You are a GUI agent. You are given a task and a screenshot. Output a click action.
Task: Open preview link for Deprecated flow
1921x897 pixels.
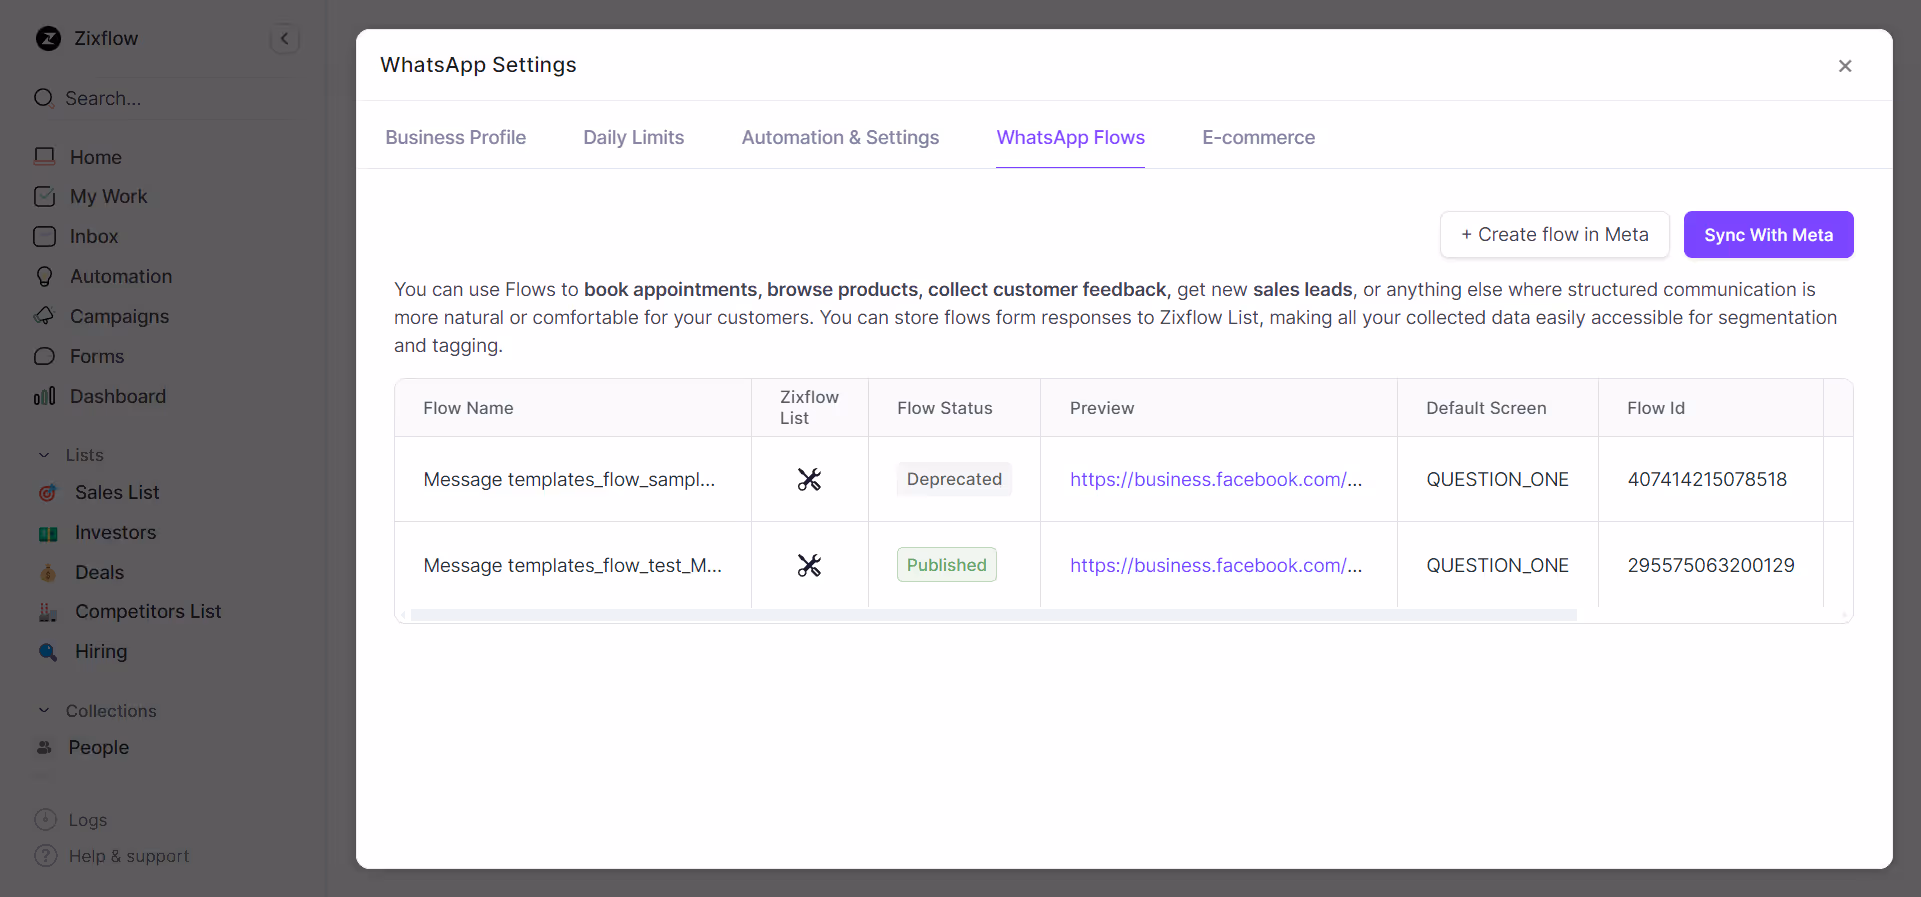point(1216,479)
